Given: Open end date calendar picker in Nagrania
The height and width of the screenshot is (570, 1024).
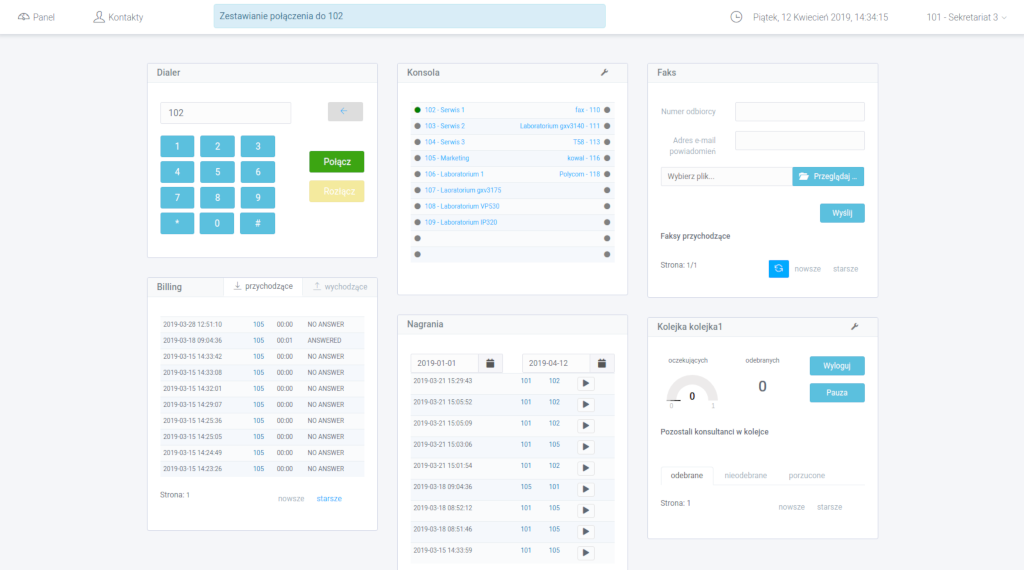Looking at the screenshot, I should (x=601, y=363).
